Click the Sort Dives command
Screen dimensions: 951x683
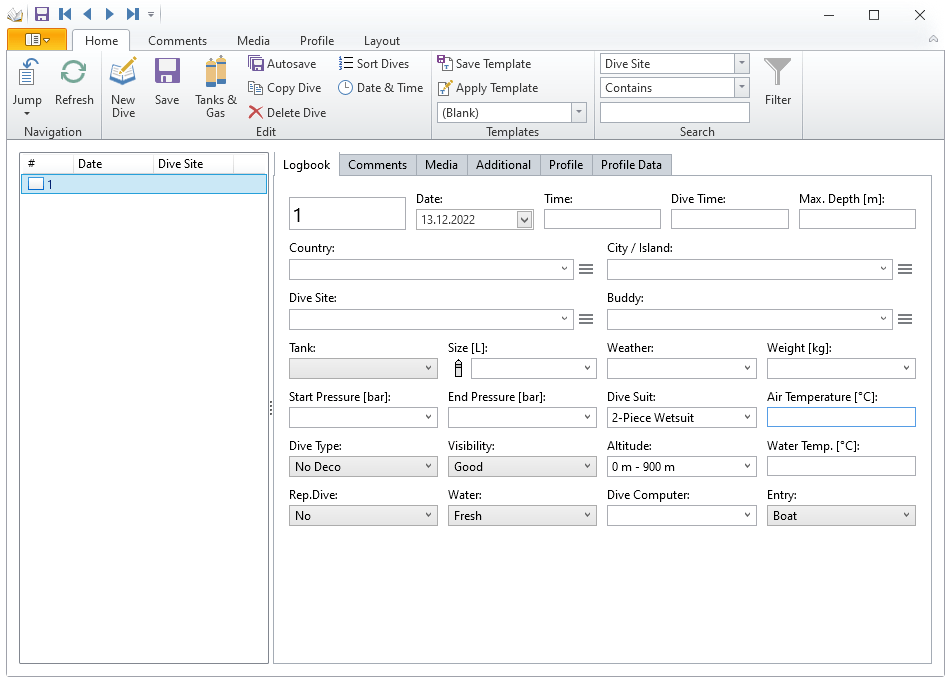pyautogui.click(x=374, y=64)
